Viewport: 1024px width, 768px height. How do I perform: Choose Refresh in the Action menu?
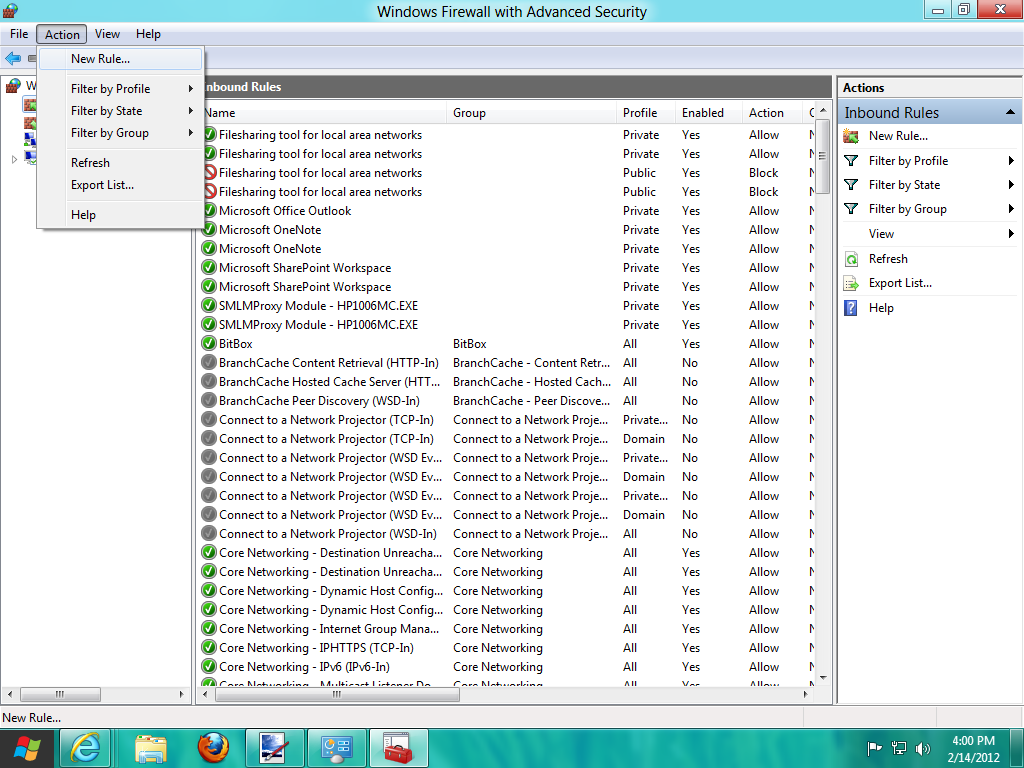(121, 163)
